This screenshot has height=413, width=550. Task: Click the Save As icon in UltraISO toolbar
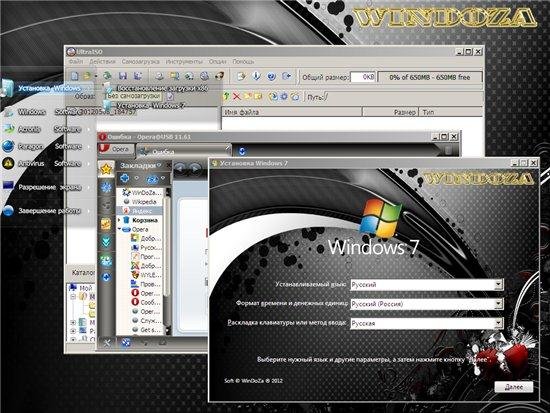[138, 76]
